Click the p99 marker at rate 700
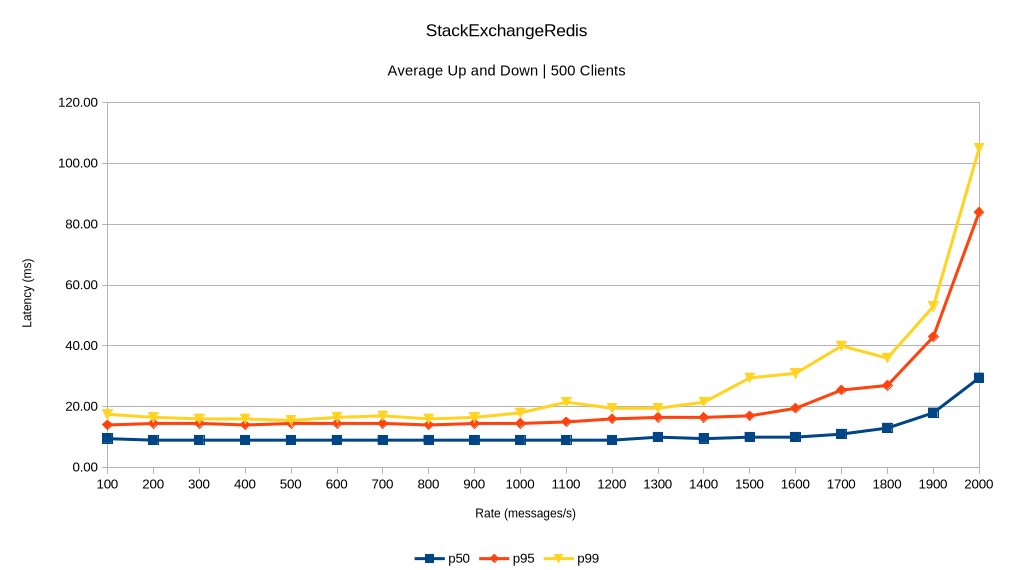The height and width of the screenshot is (570, 1014). coord(382,415)
